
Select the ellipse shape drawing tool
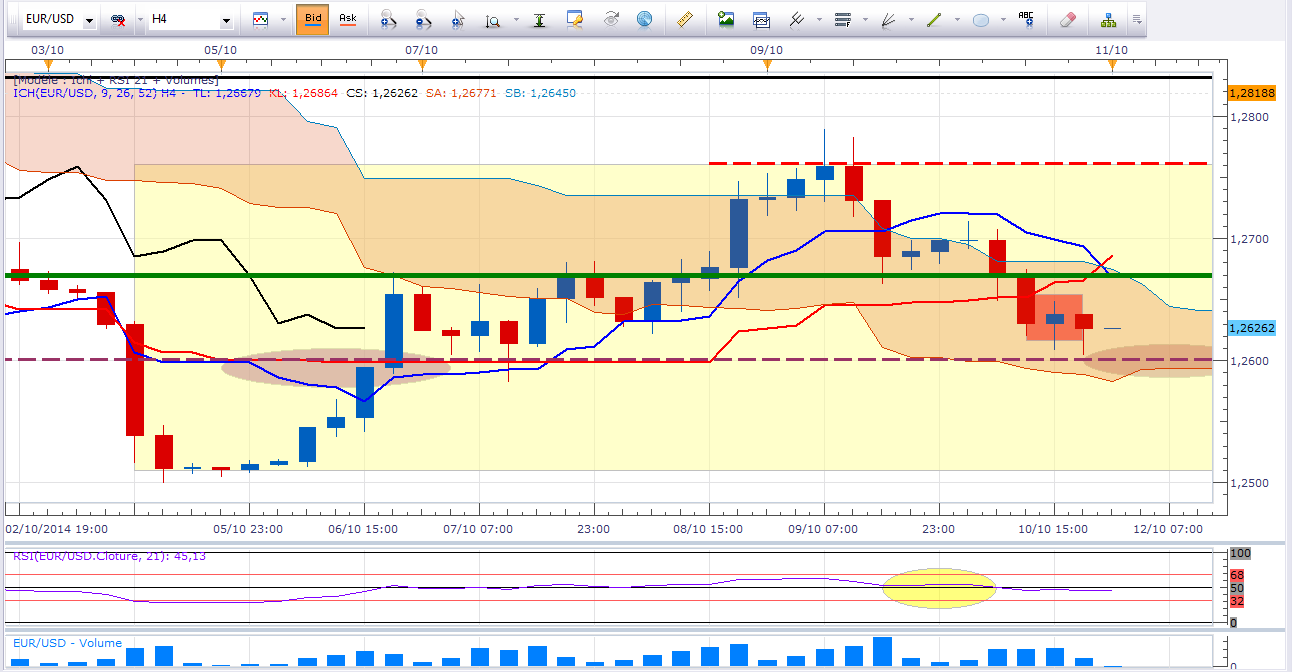click(981, 19)
